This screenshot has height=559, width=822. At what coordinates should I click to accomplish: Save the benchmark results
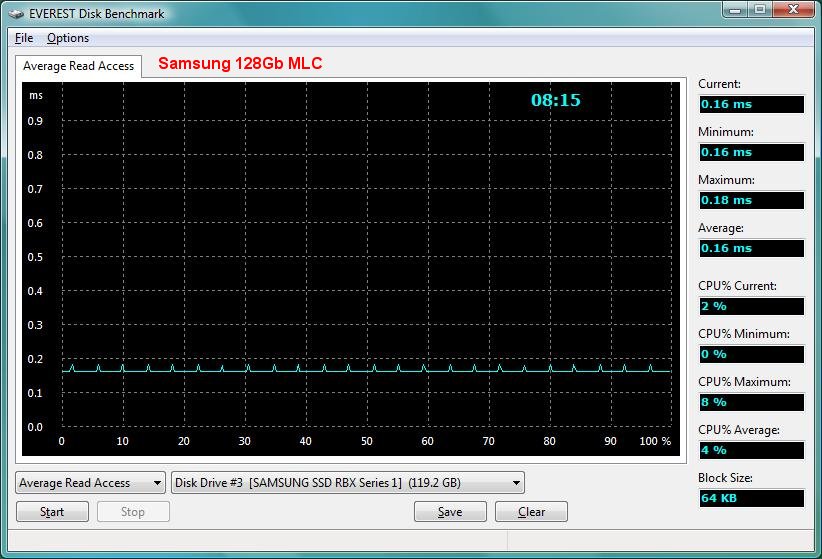point(450,512)
